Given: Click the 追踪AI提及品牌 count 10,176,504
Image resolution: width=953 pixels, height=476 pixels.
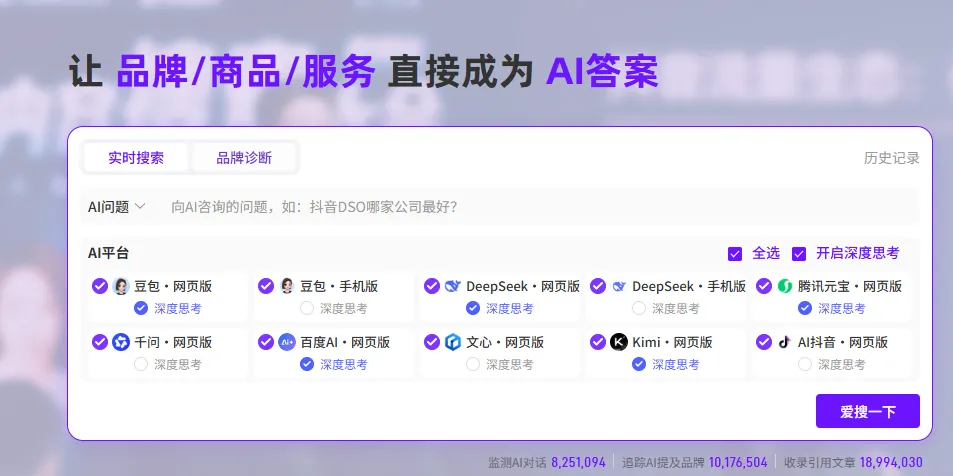Looking at the screenshot, I should pyautogui.click(x=738, y=462).
